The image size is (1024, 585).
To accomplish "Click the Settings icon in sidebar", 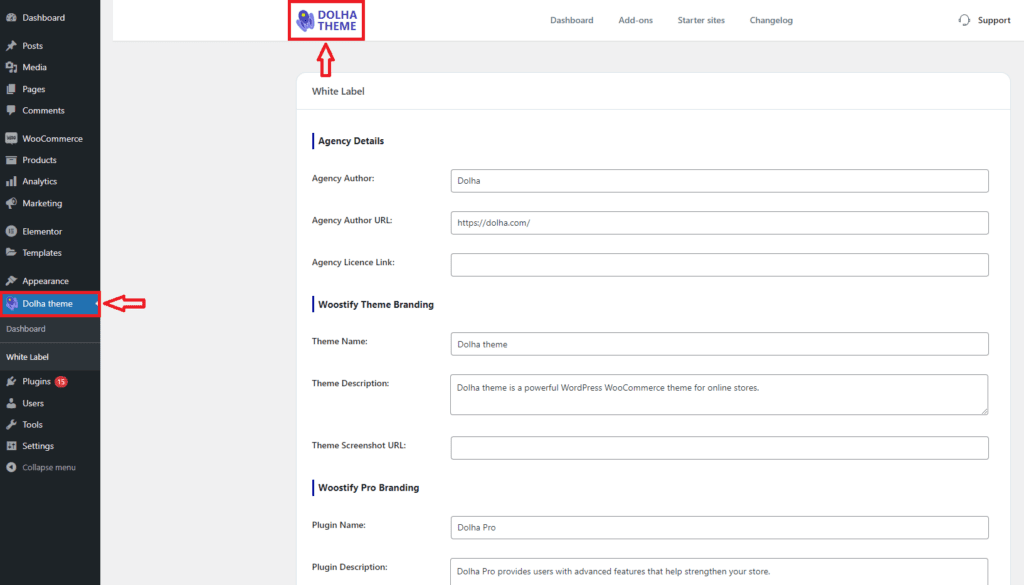I will point(11,446).
